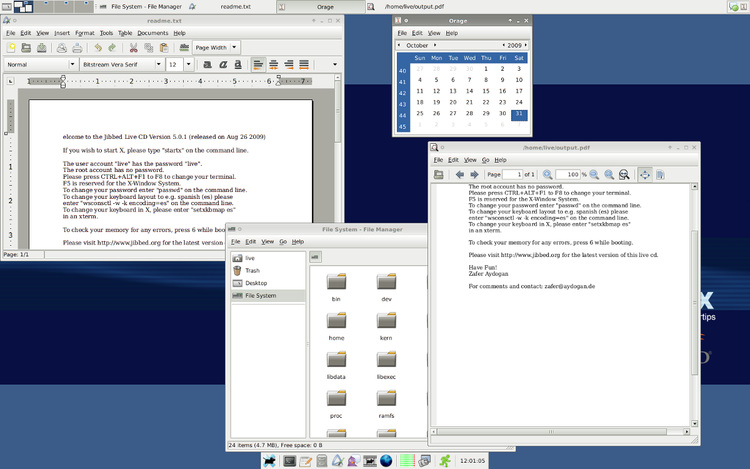Image resolution: width=750 pixels, height=469 pixels.
Task: Select File System in File Manager sidebar
Action: (268, 295)
